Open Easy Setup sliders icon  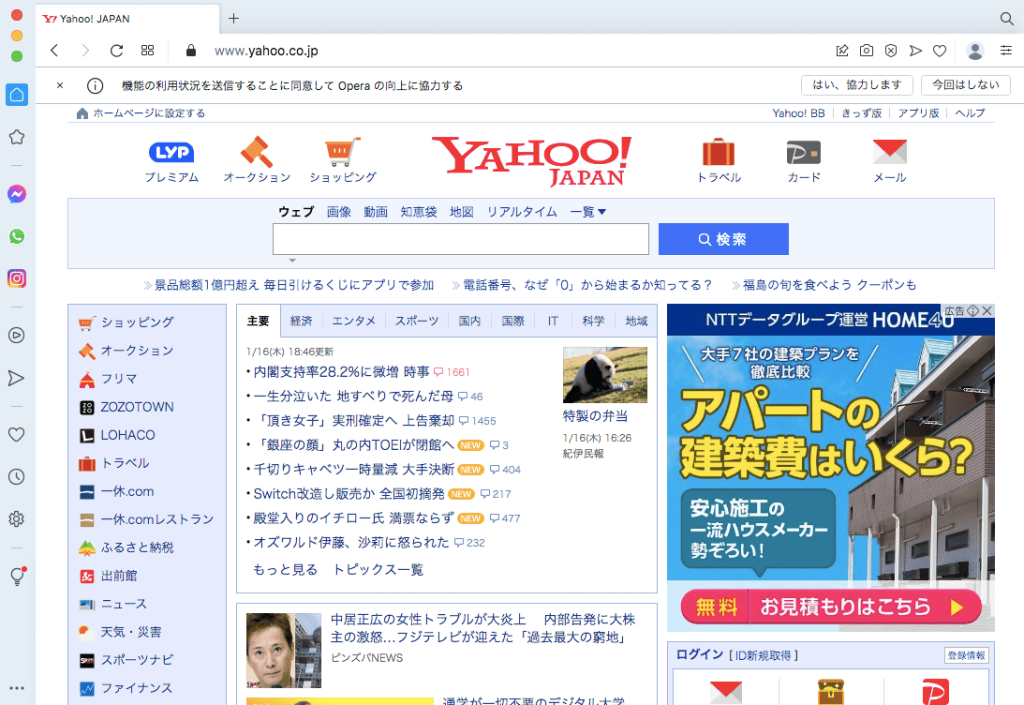pyautogui.click(x=1006, y=50)
